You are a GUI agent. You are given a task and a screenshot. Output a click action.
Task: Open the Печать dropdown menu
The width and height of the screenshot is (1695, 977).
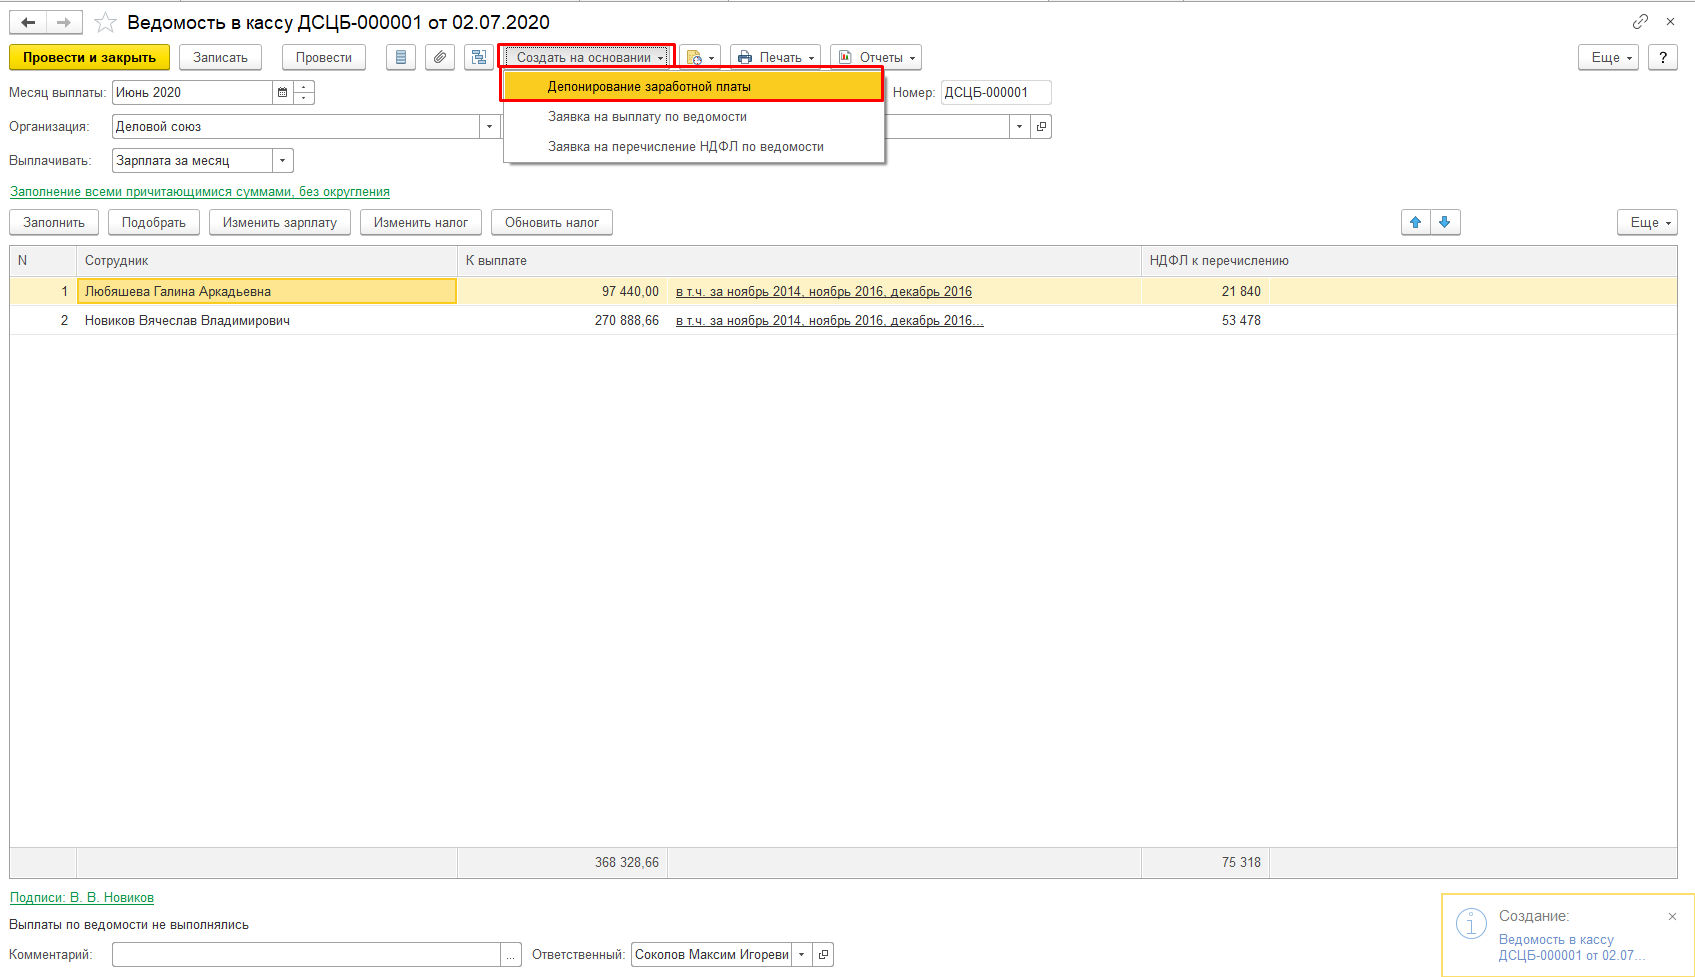pos(775,58)
